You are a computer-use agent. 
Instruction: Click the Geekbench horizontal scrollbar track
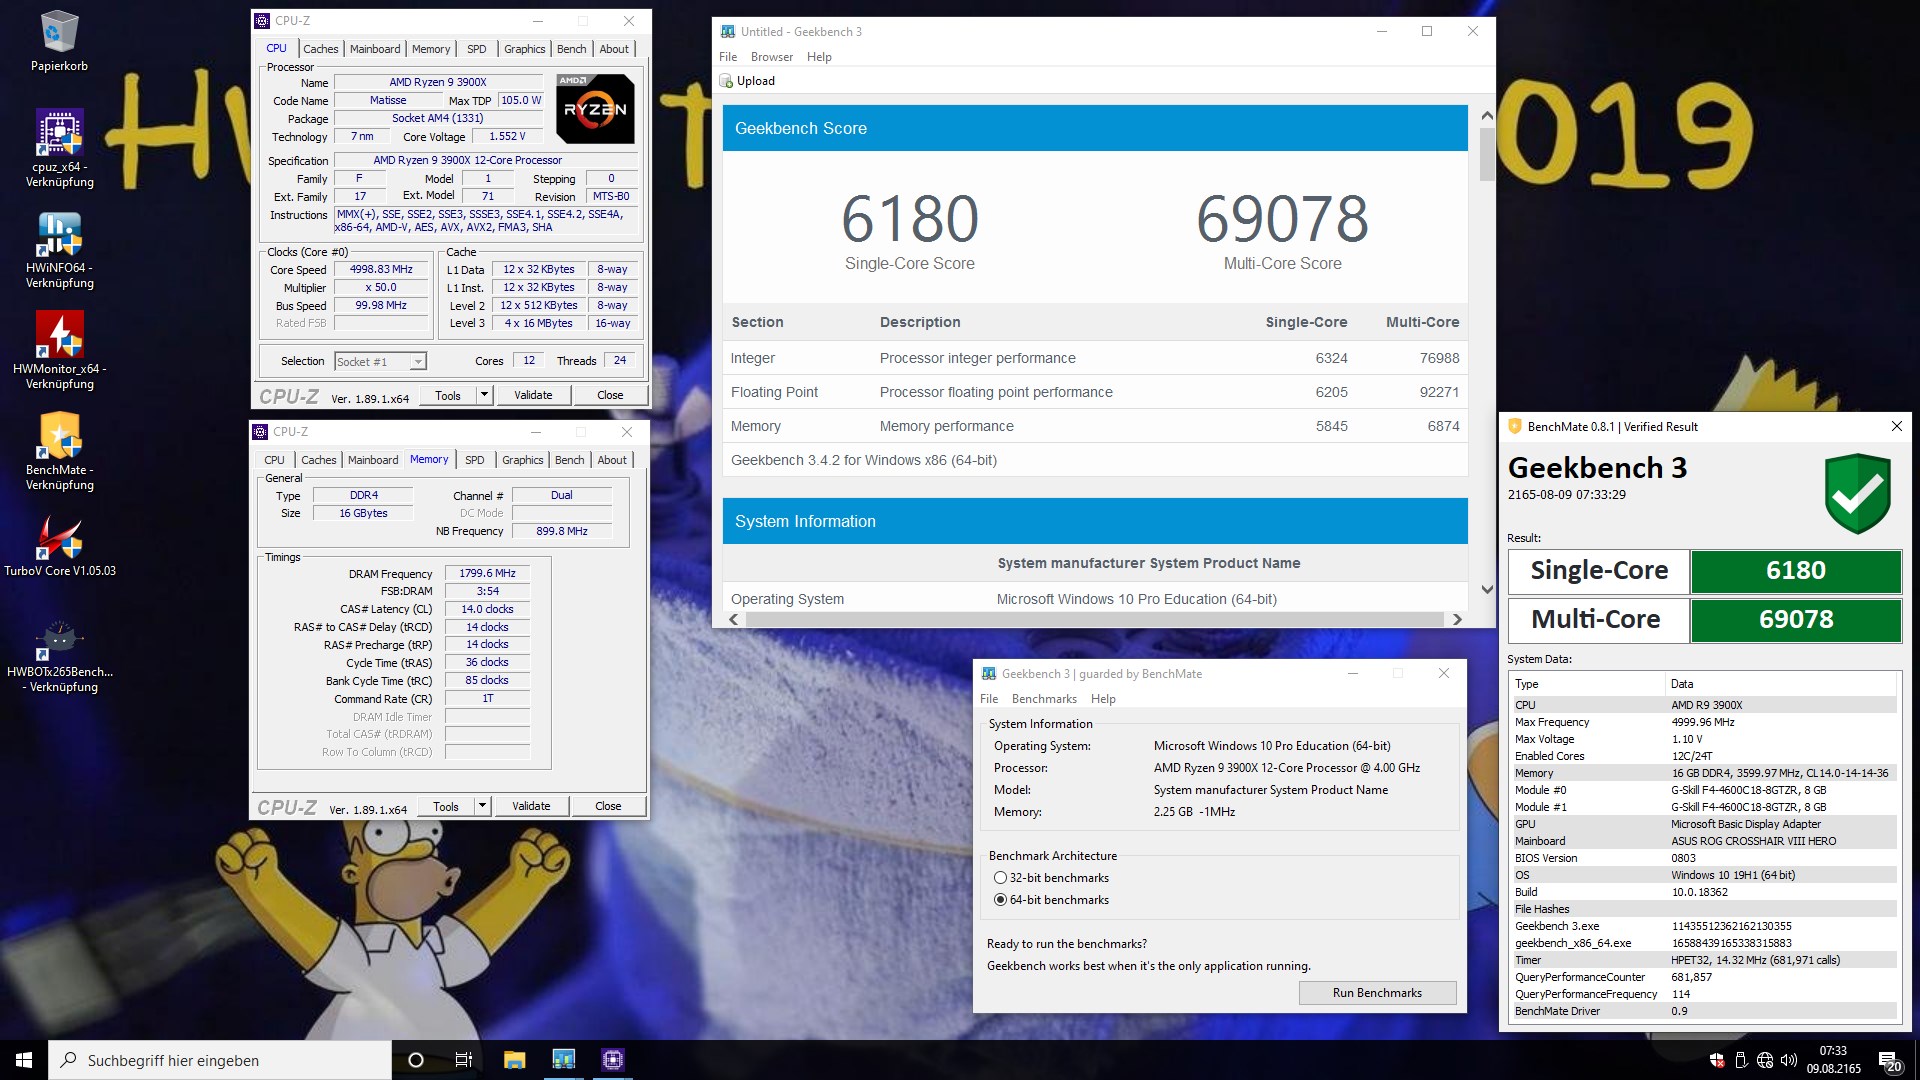click(1096, 620)
